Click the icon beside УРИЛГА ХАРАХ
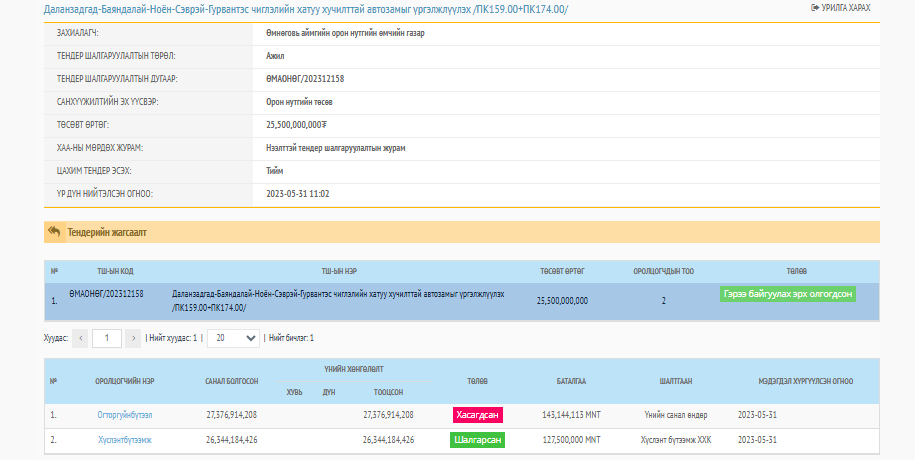The height and width of the screenshot is (460, 915). [x=814, y=8]
